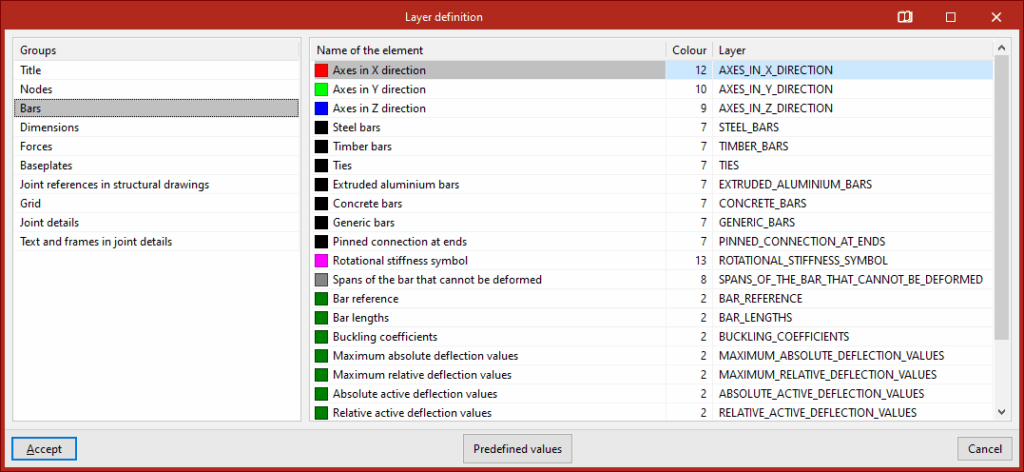Click the PINNED_CONNECTION_AT_ENDS layer cell
The image size is (1024, 472).
pos(853,242)
